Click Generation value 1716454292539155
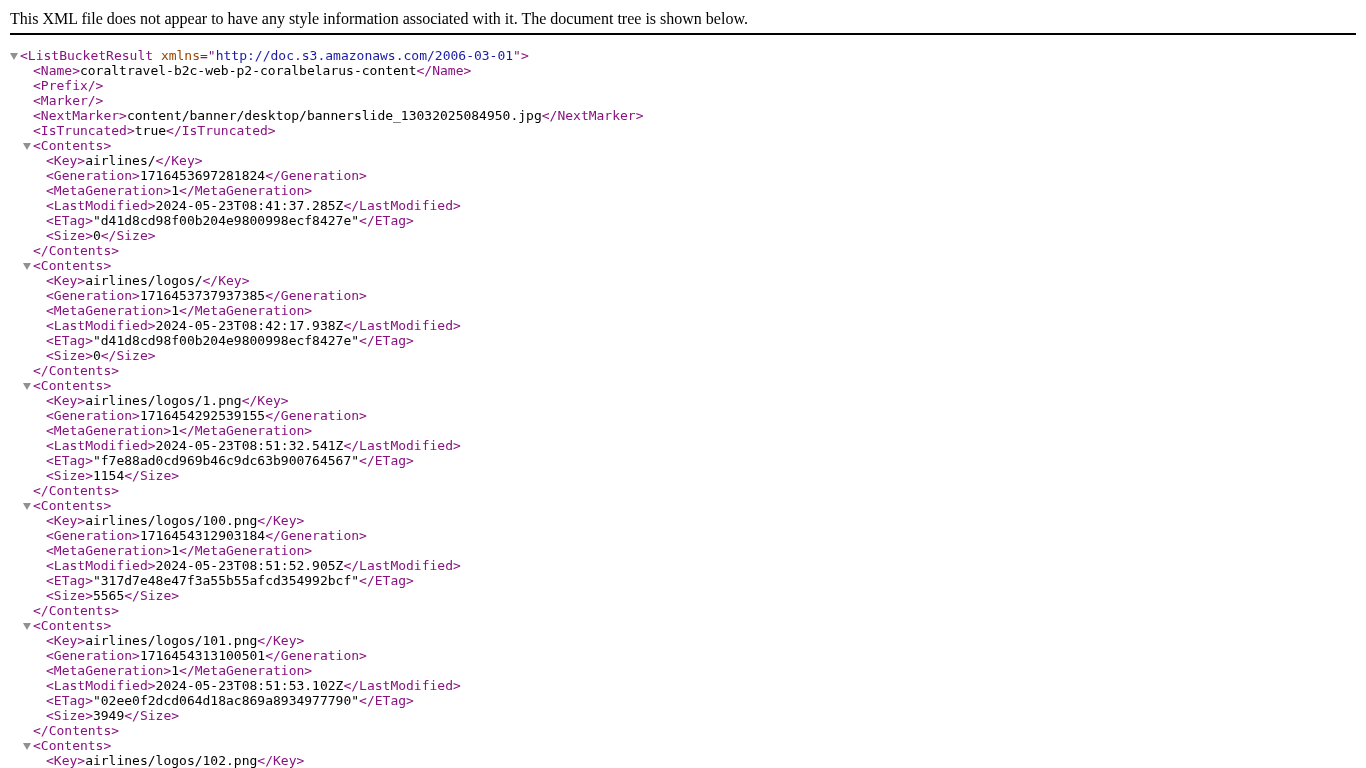Screen dimensions: 1366x768 point(202,416)
